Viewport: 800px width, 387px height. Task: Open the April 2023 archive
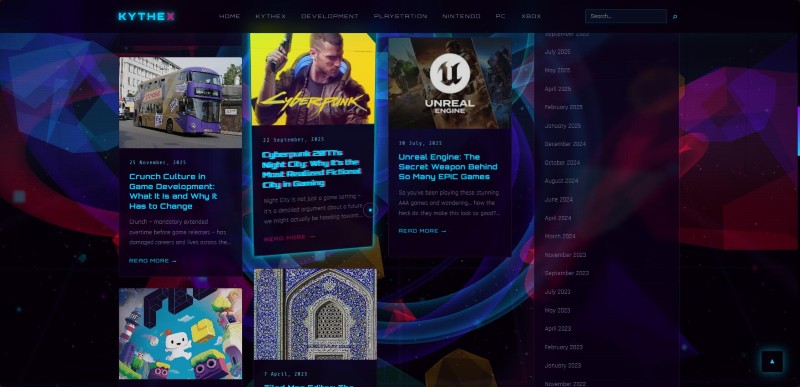(558, 328)
